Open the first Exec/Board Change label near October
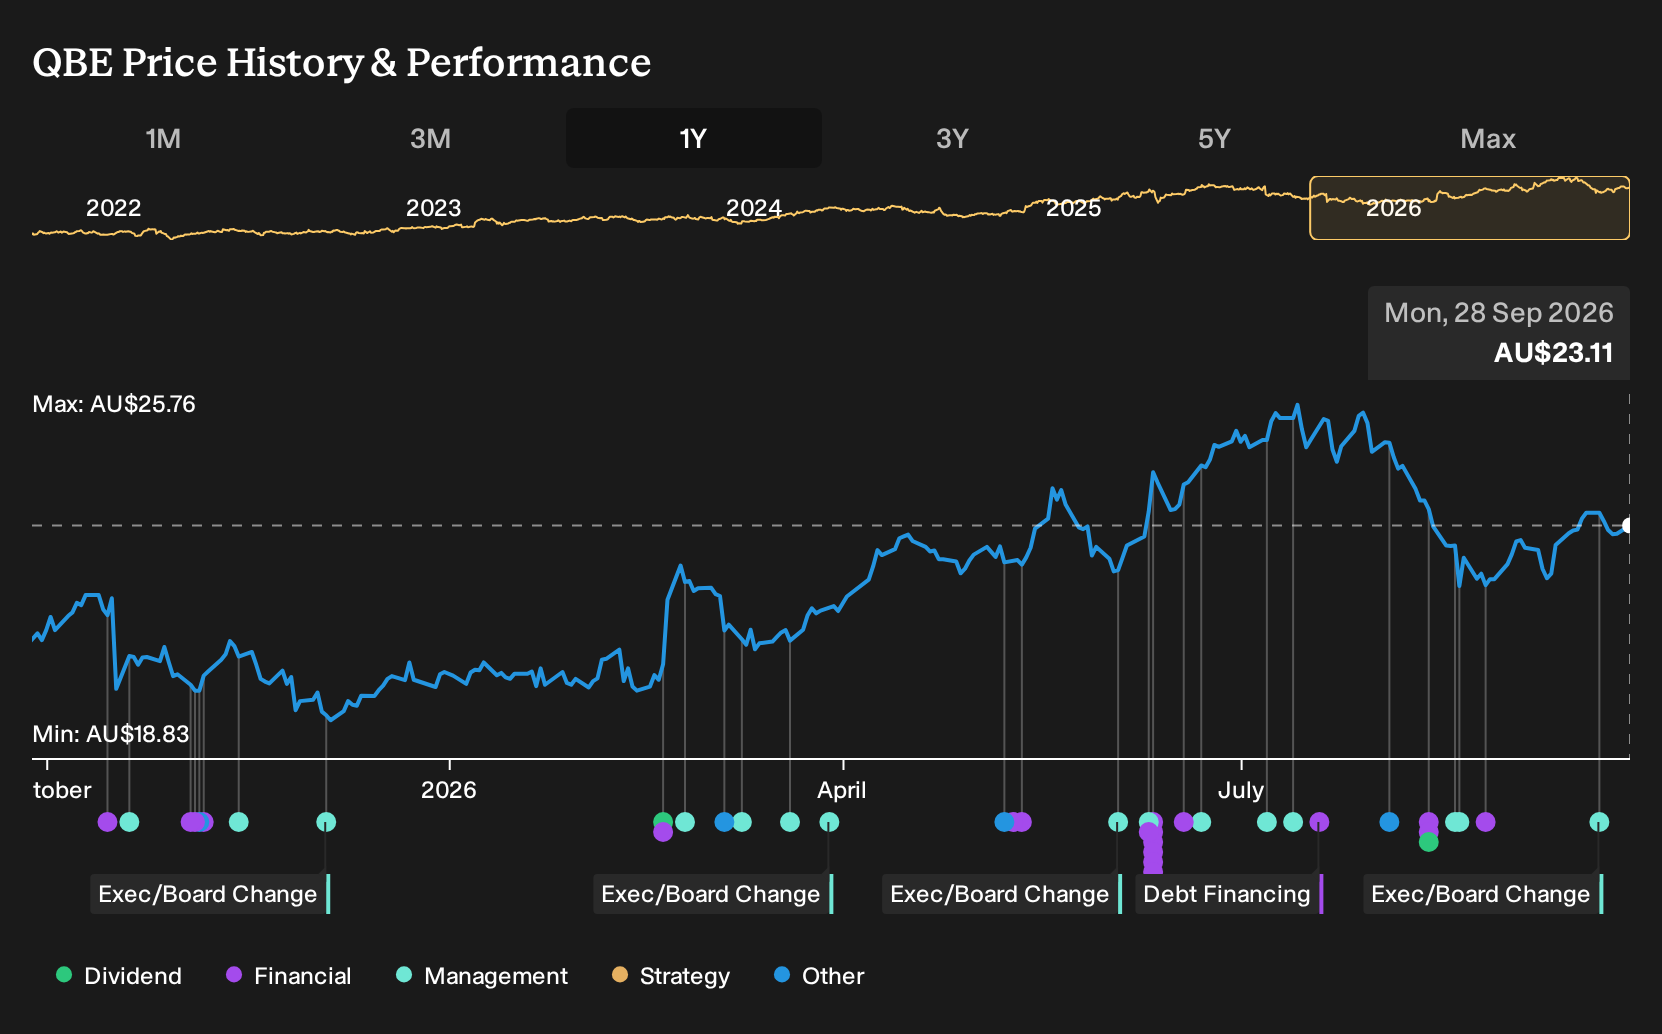This screenshot has height=1034, width=1662. [x=210, y=894]
